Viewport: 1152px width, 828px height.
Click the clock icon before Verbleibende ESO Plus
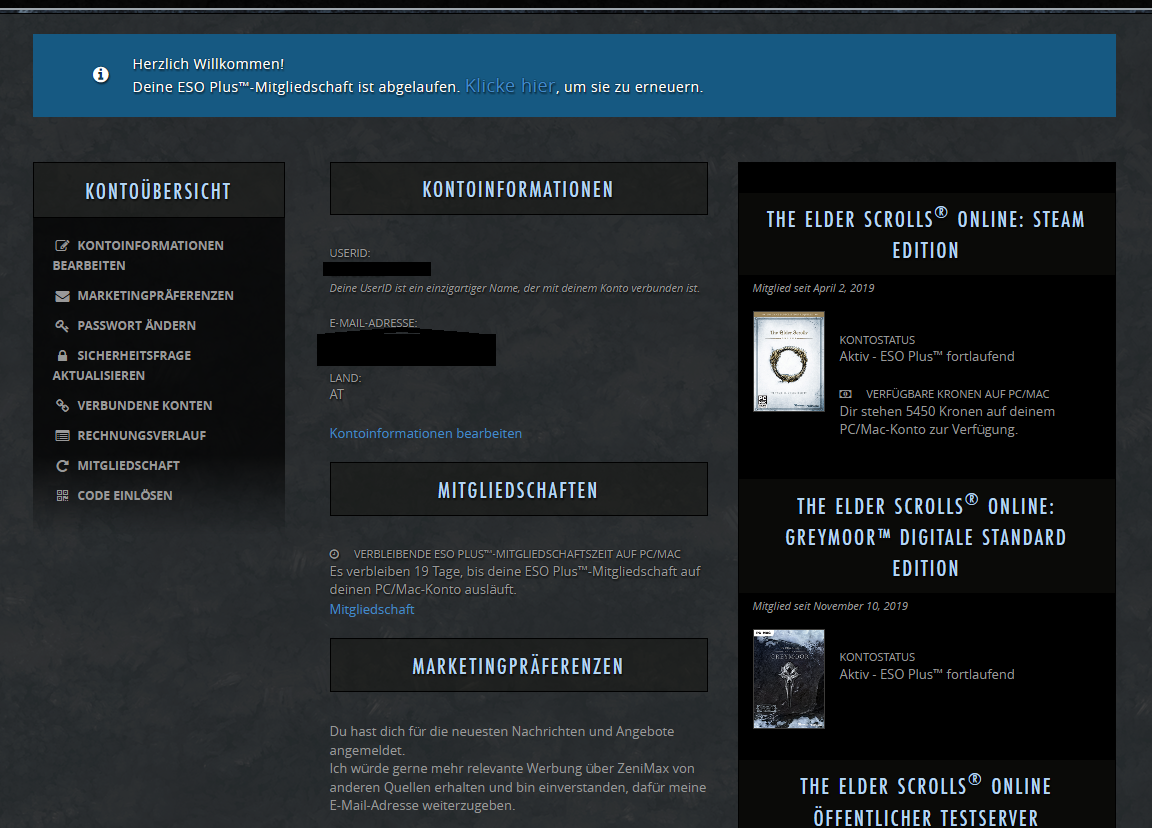(x=334, y=555)
